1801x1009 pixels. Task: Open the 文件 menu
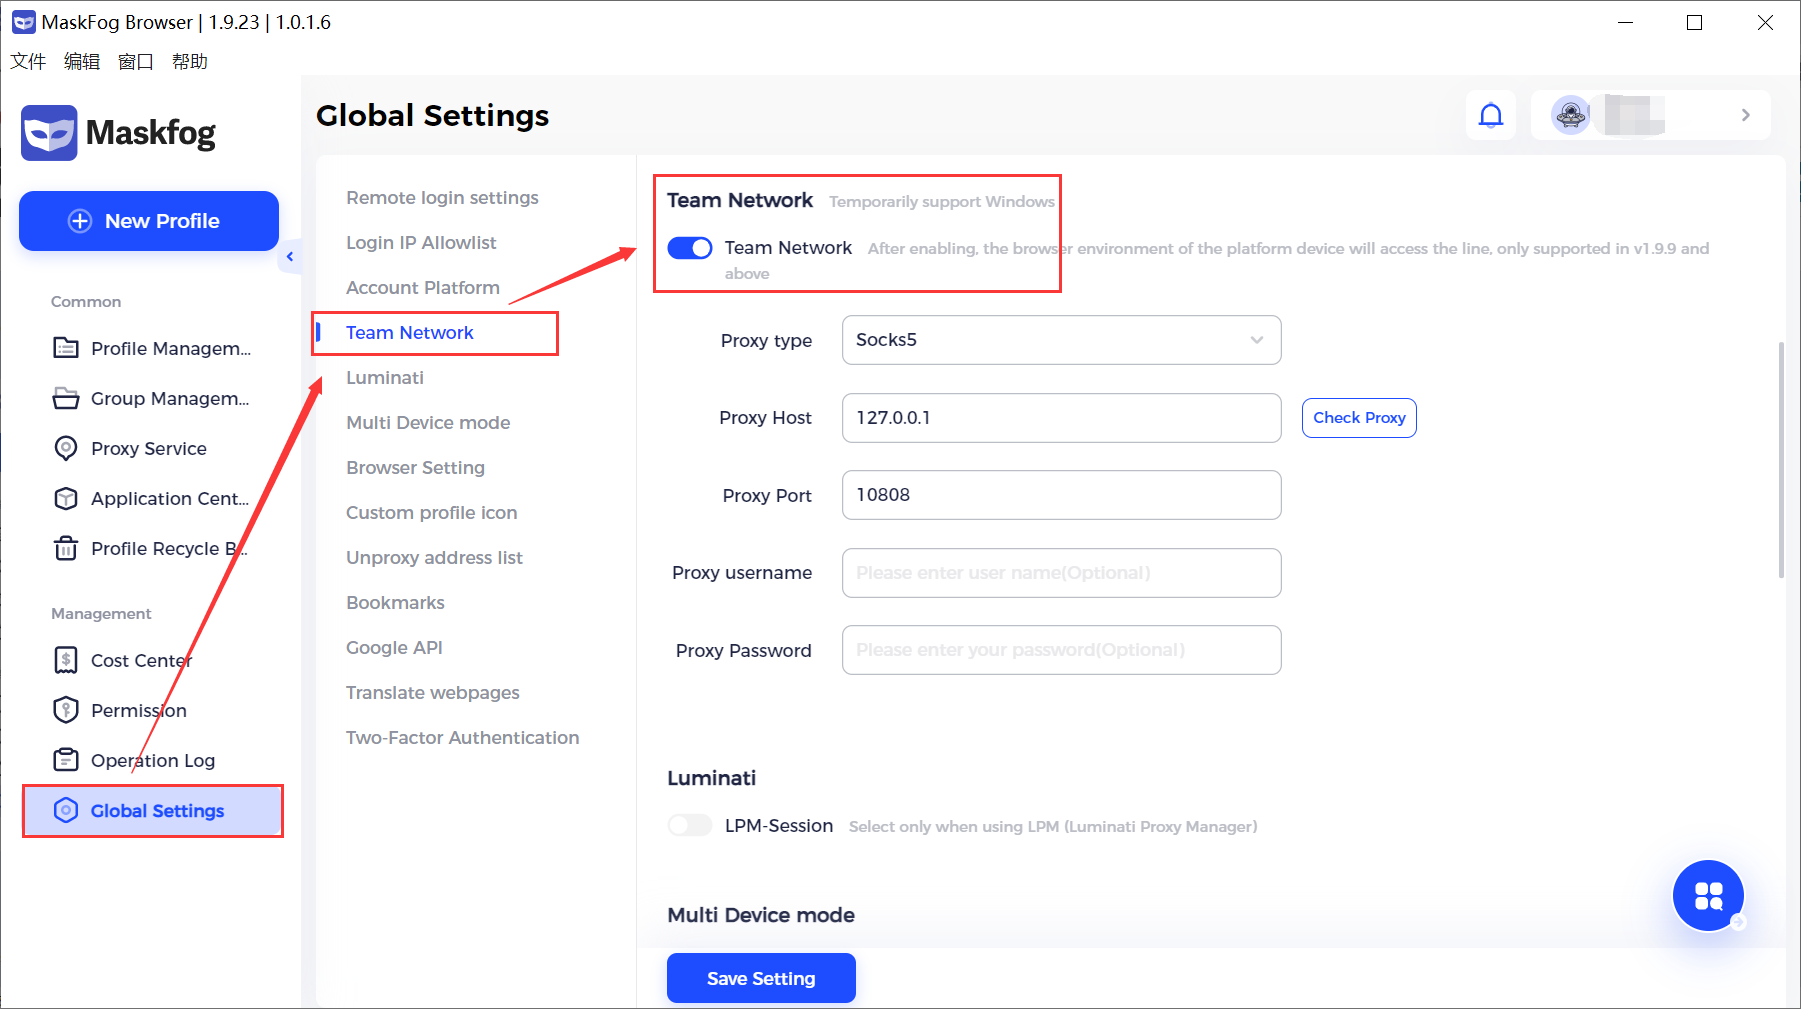pyautogui.click(x=28, y=61)
